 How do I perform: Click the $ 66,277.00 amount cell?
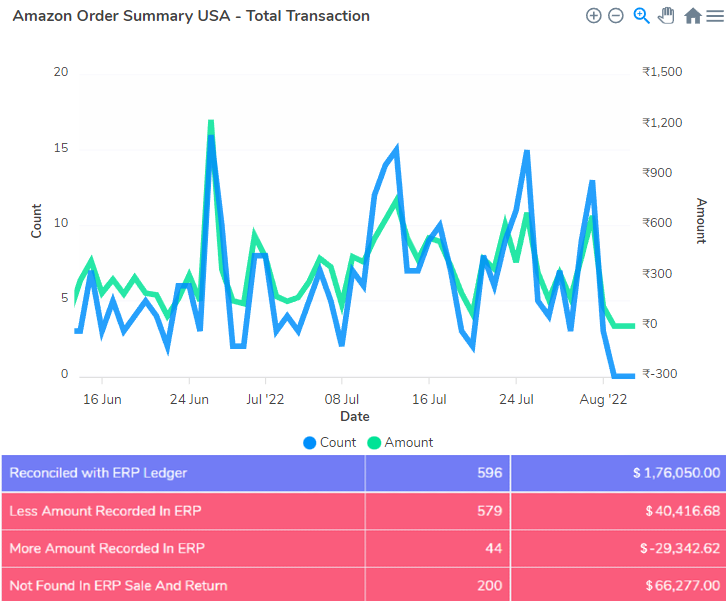click(618, 585)
